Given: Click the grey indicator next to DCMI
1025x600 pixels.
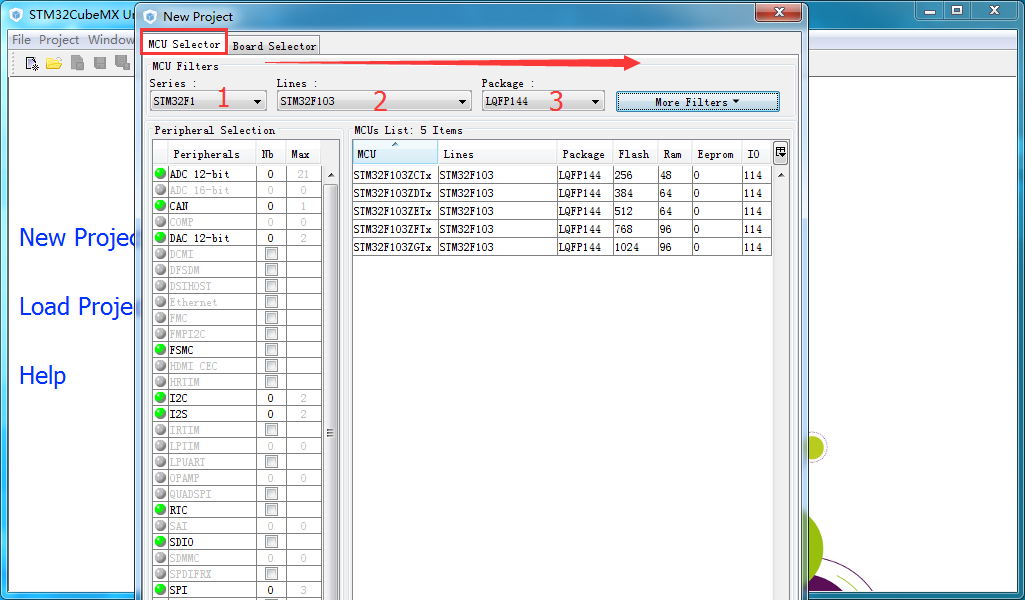Looking at the screenshot, I should [x=160, y=254].
